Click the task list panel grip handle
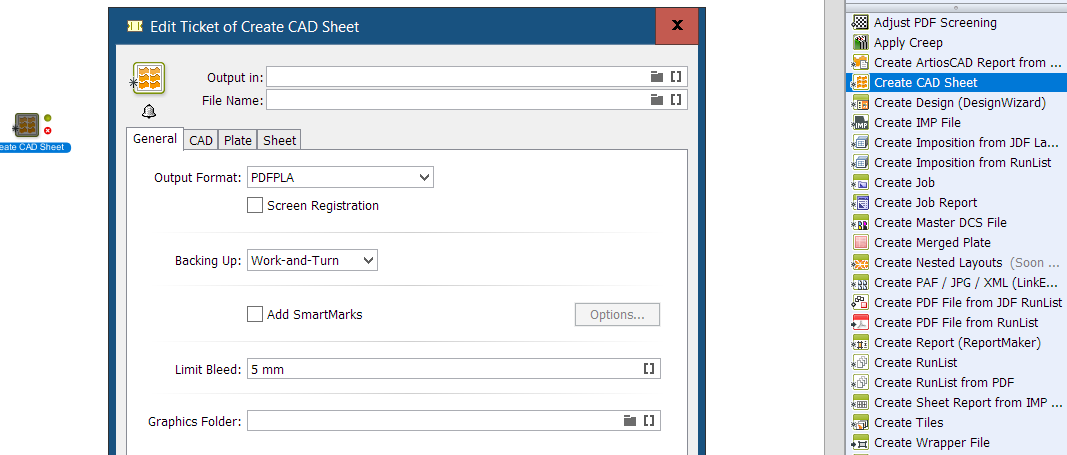The image size is (1067, 455). click(955, 7)
